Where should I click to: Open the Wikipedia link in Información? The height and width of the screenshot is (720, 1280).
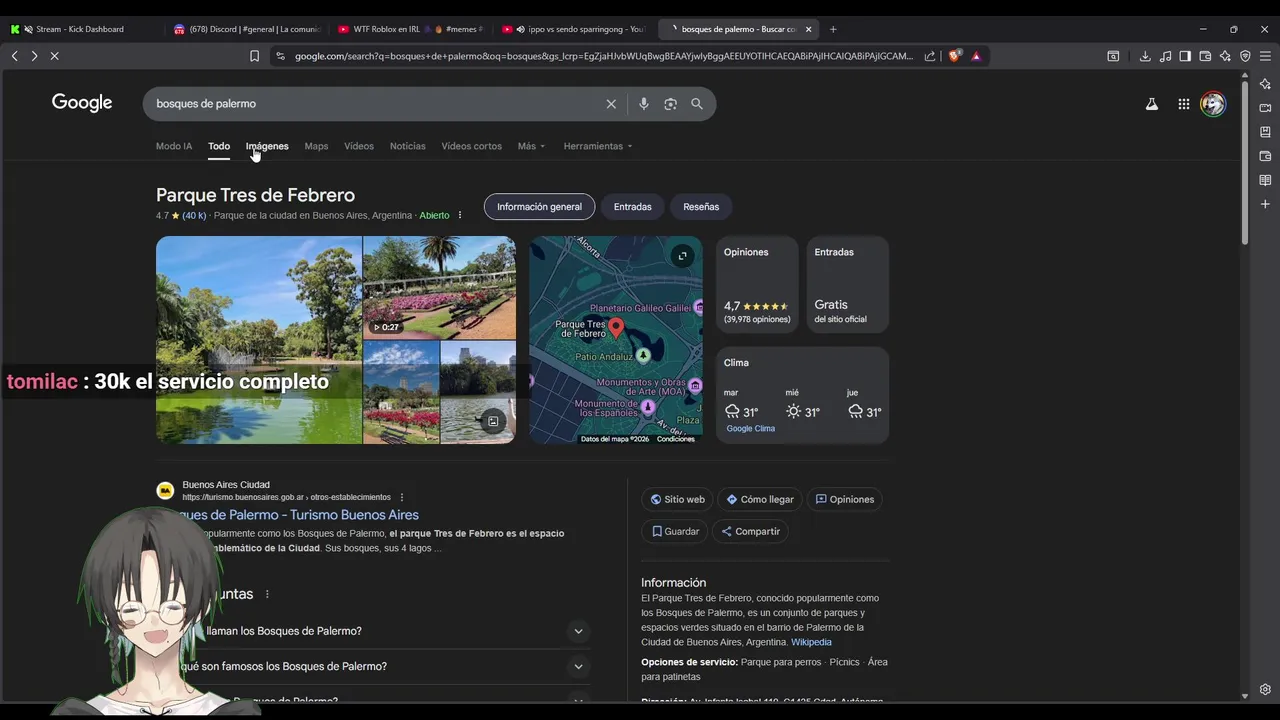pos(811,642)
